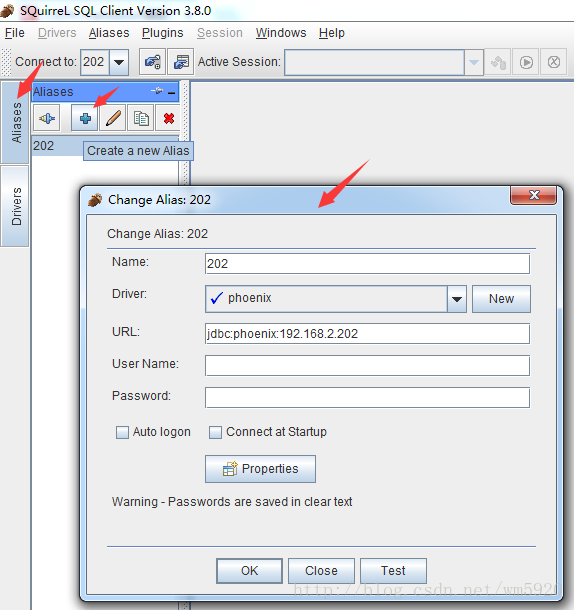Open the Session menu
The image size is (574, 610).
coord(220,33)
